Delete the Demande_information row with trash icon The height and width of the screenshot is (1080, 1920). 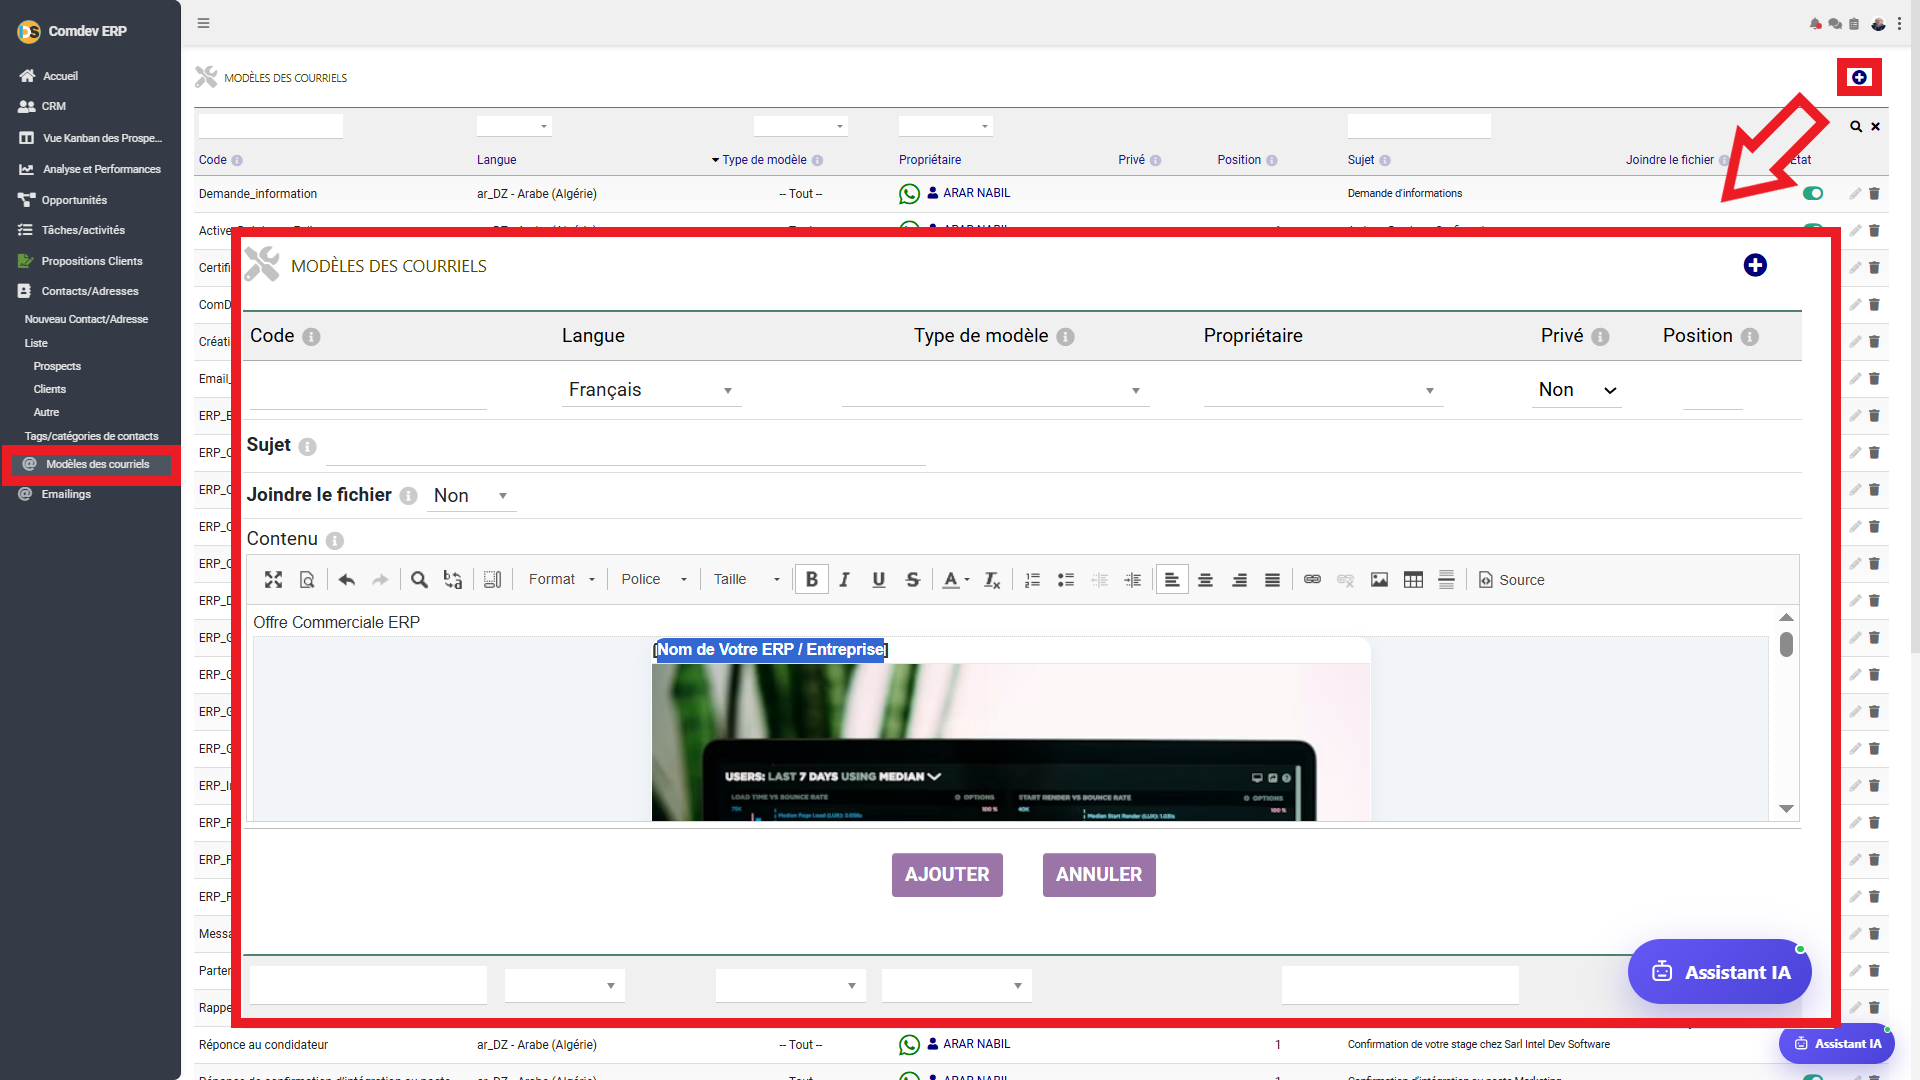tap(1875, 194)
